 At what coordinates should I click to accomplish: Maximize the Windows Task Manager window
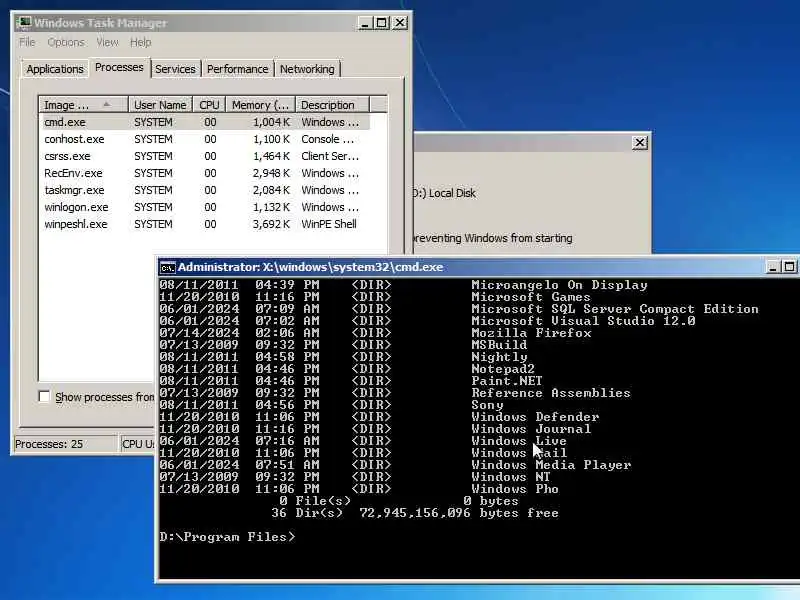[382, 23]
